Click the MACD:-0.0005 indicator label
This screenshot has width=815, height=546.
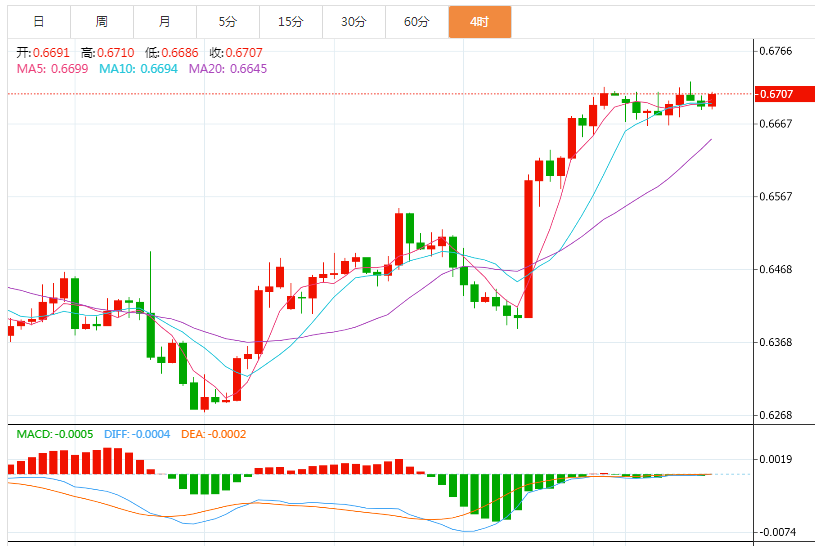(x=55, y=434)
